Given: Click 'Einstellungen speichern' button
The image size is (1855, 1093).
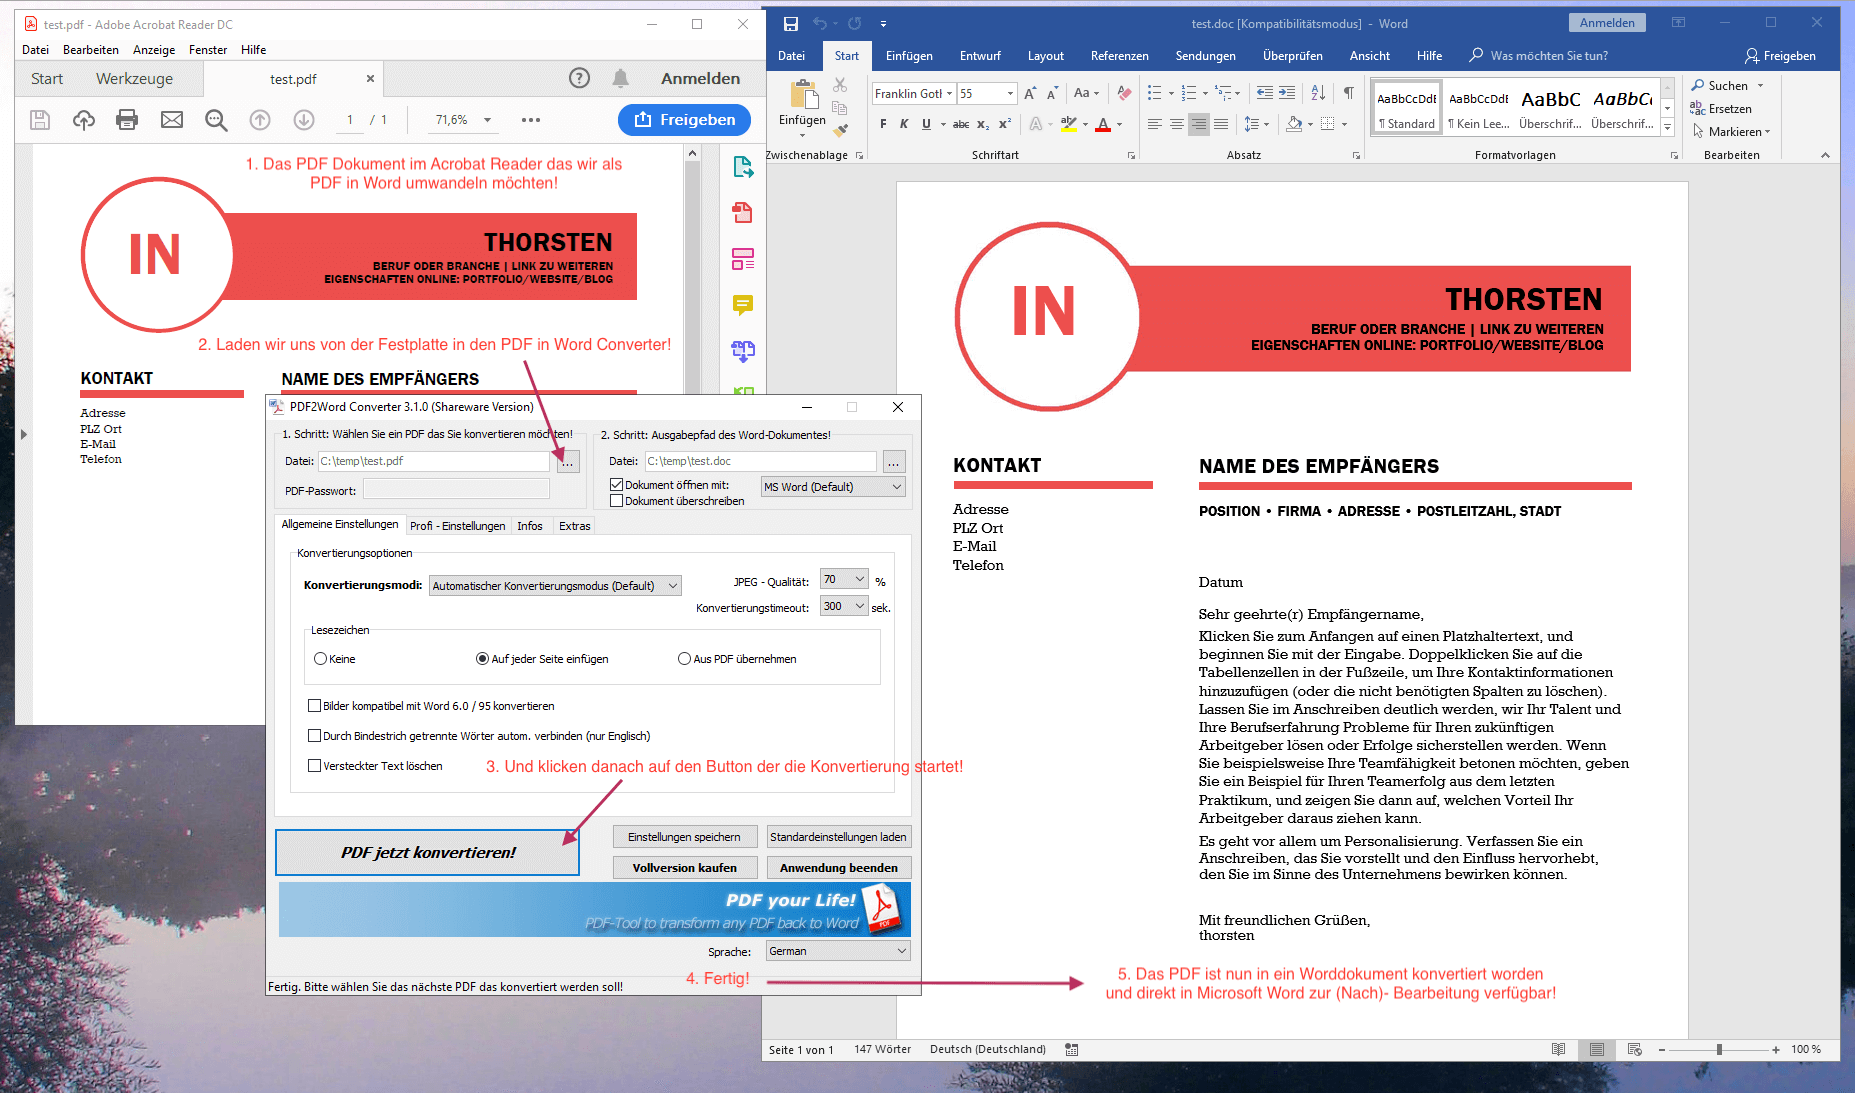Looking at the screenshot, I should click(x=684, y=837).
